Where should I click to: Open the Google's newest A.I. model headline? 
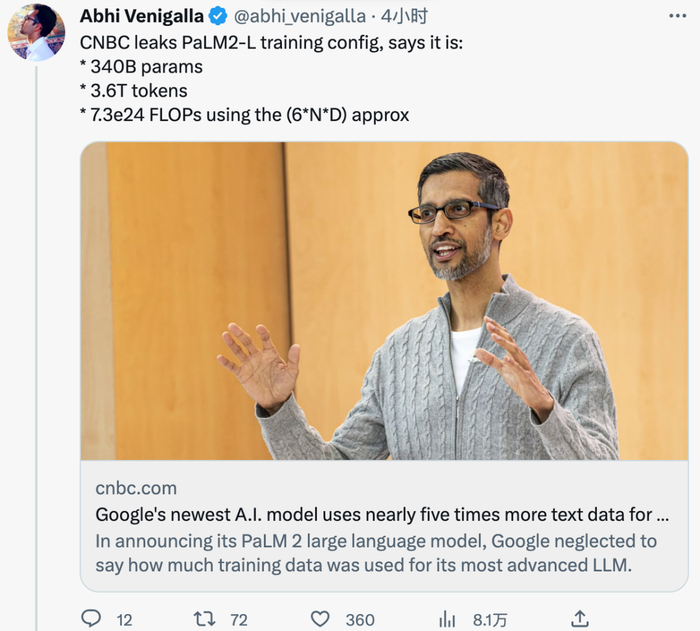coord(382,515)
